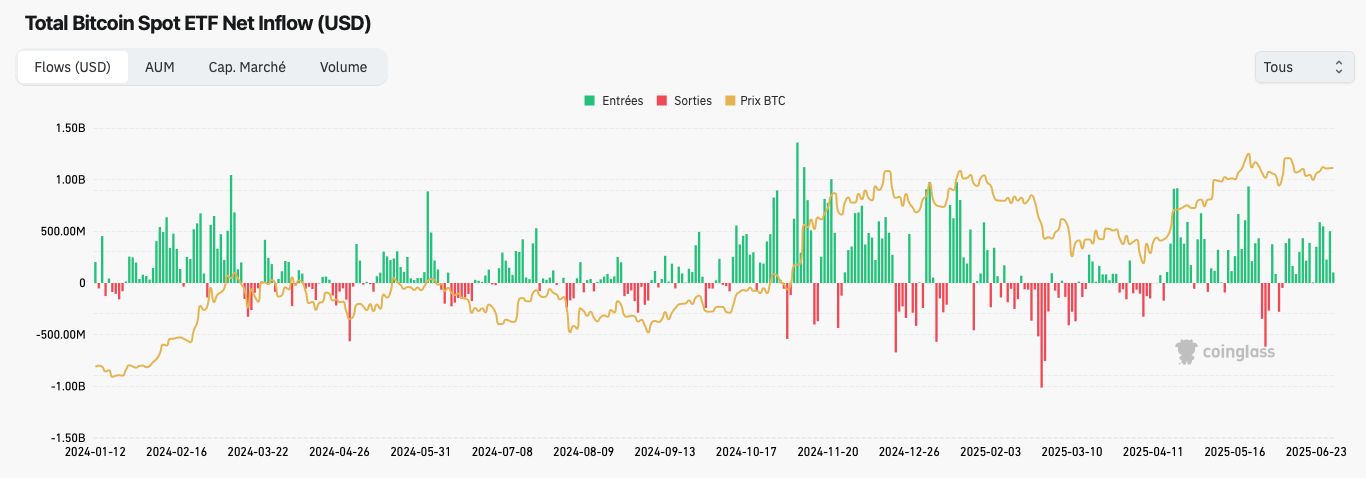Open the Cap. Marché tab
The image size is (1366, 478).
247,67
